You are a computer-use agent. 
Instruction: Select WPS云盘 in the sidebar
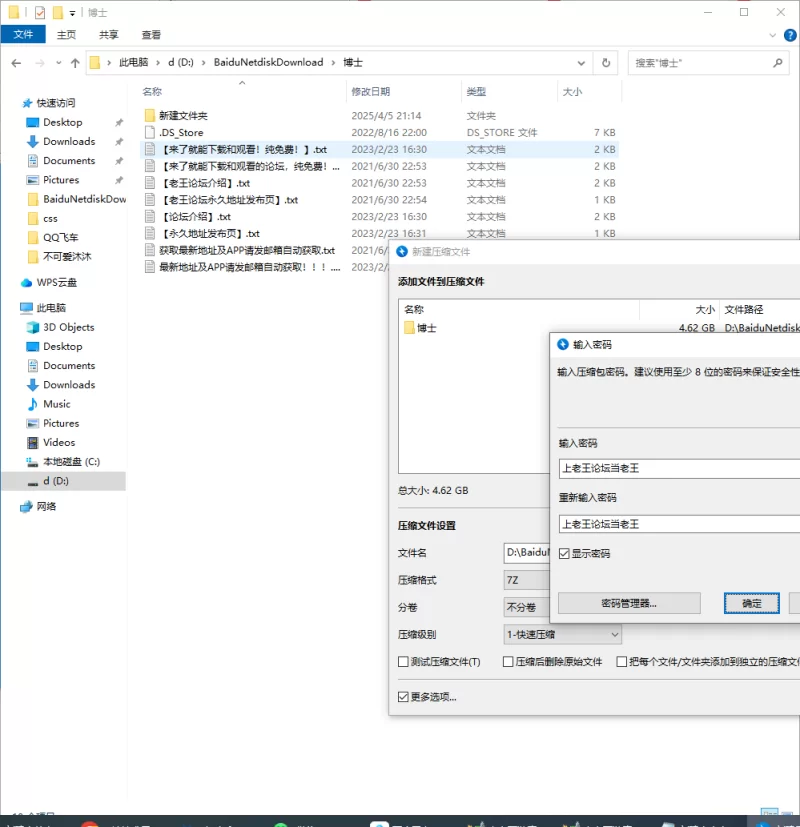click(56, 282)
